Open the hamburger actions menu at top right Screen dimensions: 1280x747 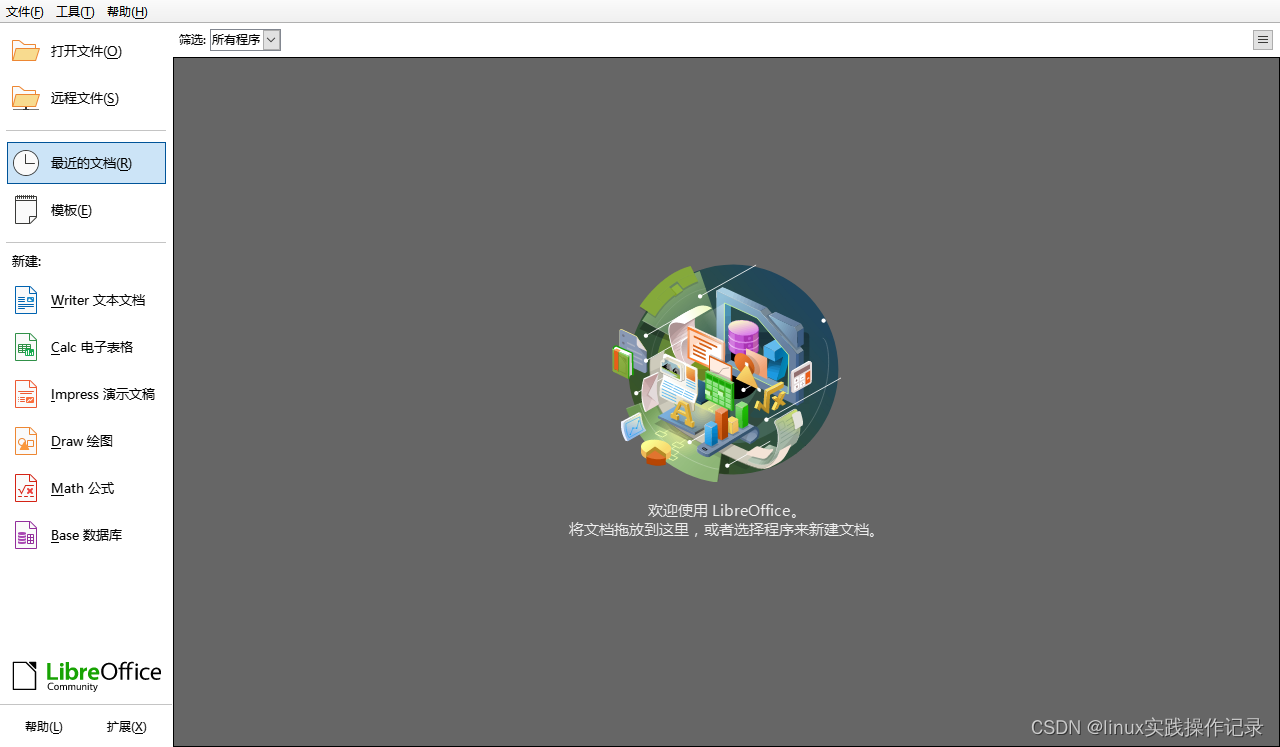pyautogui.click(x=1263, y=40)
